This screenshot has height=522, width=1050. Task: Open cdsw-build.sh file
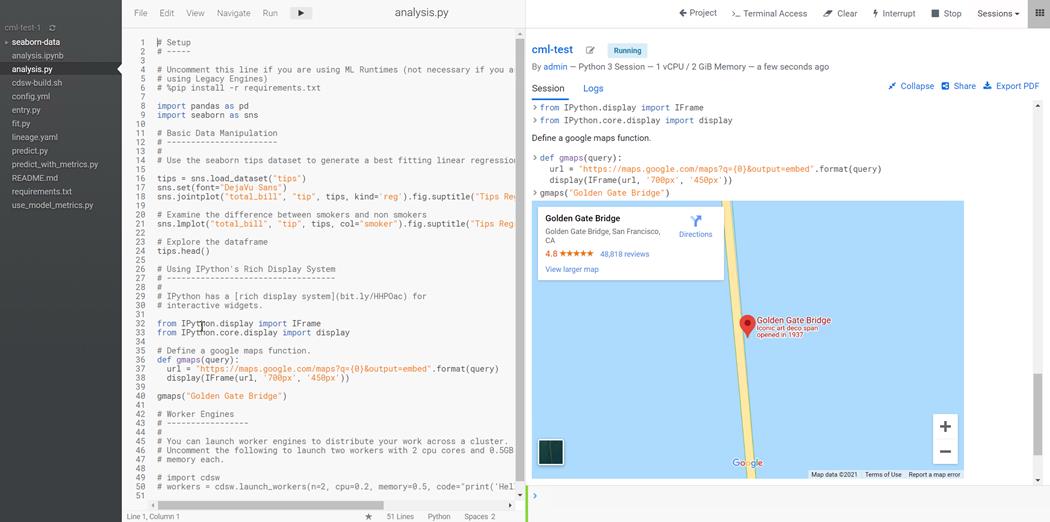pos(37,83)
